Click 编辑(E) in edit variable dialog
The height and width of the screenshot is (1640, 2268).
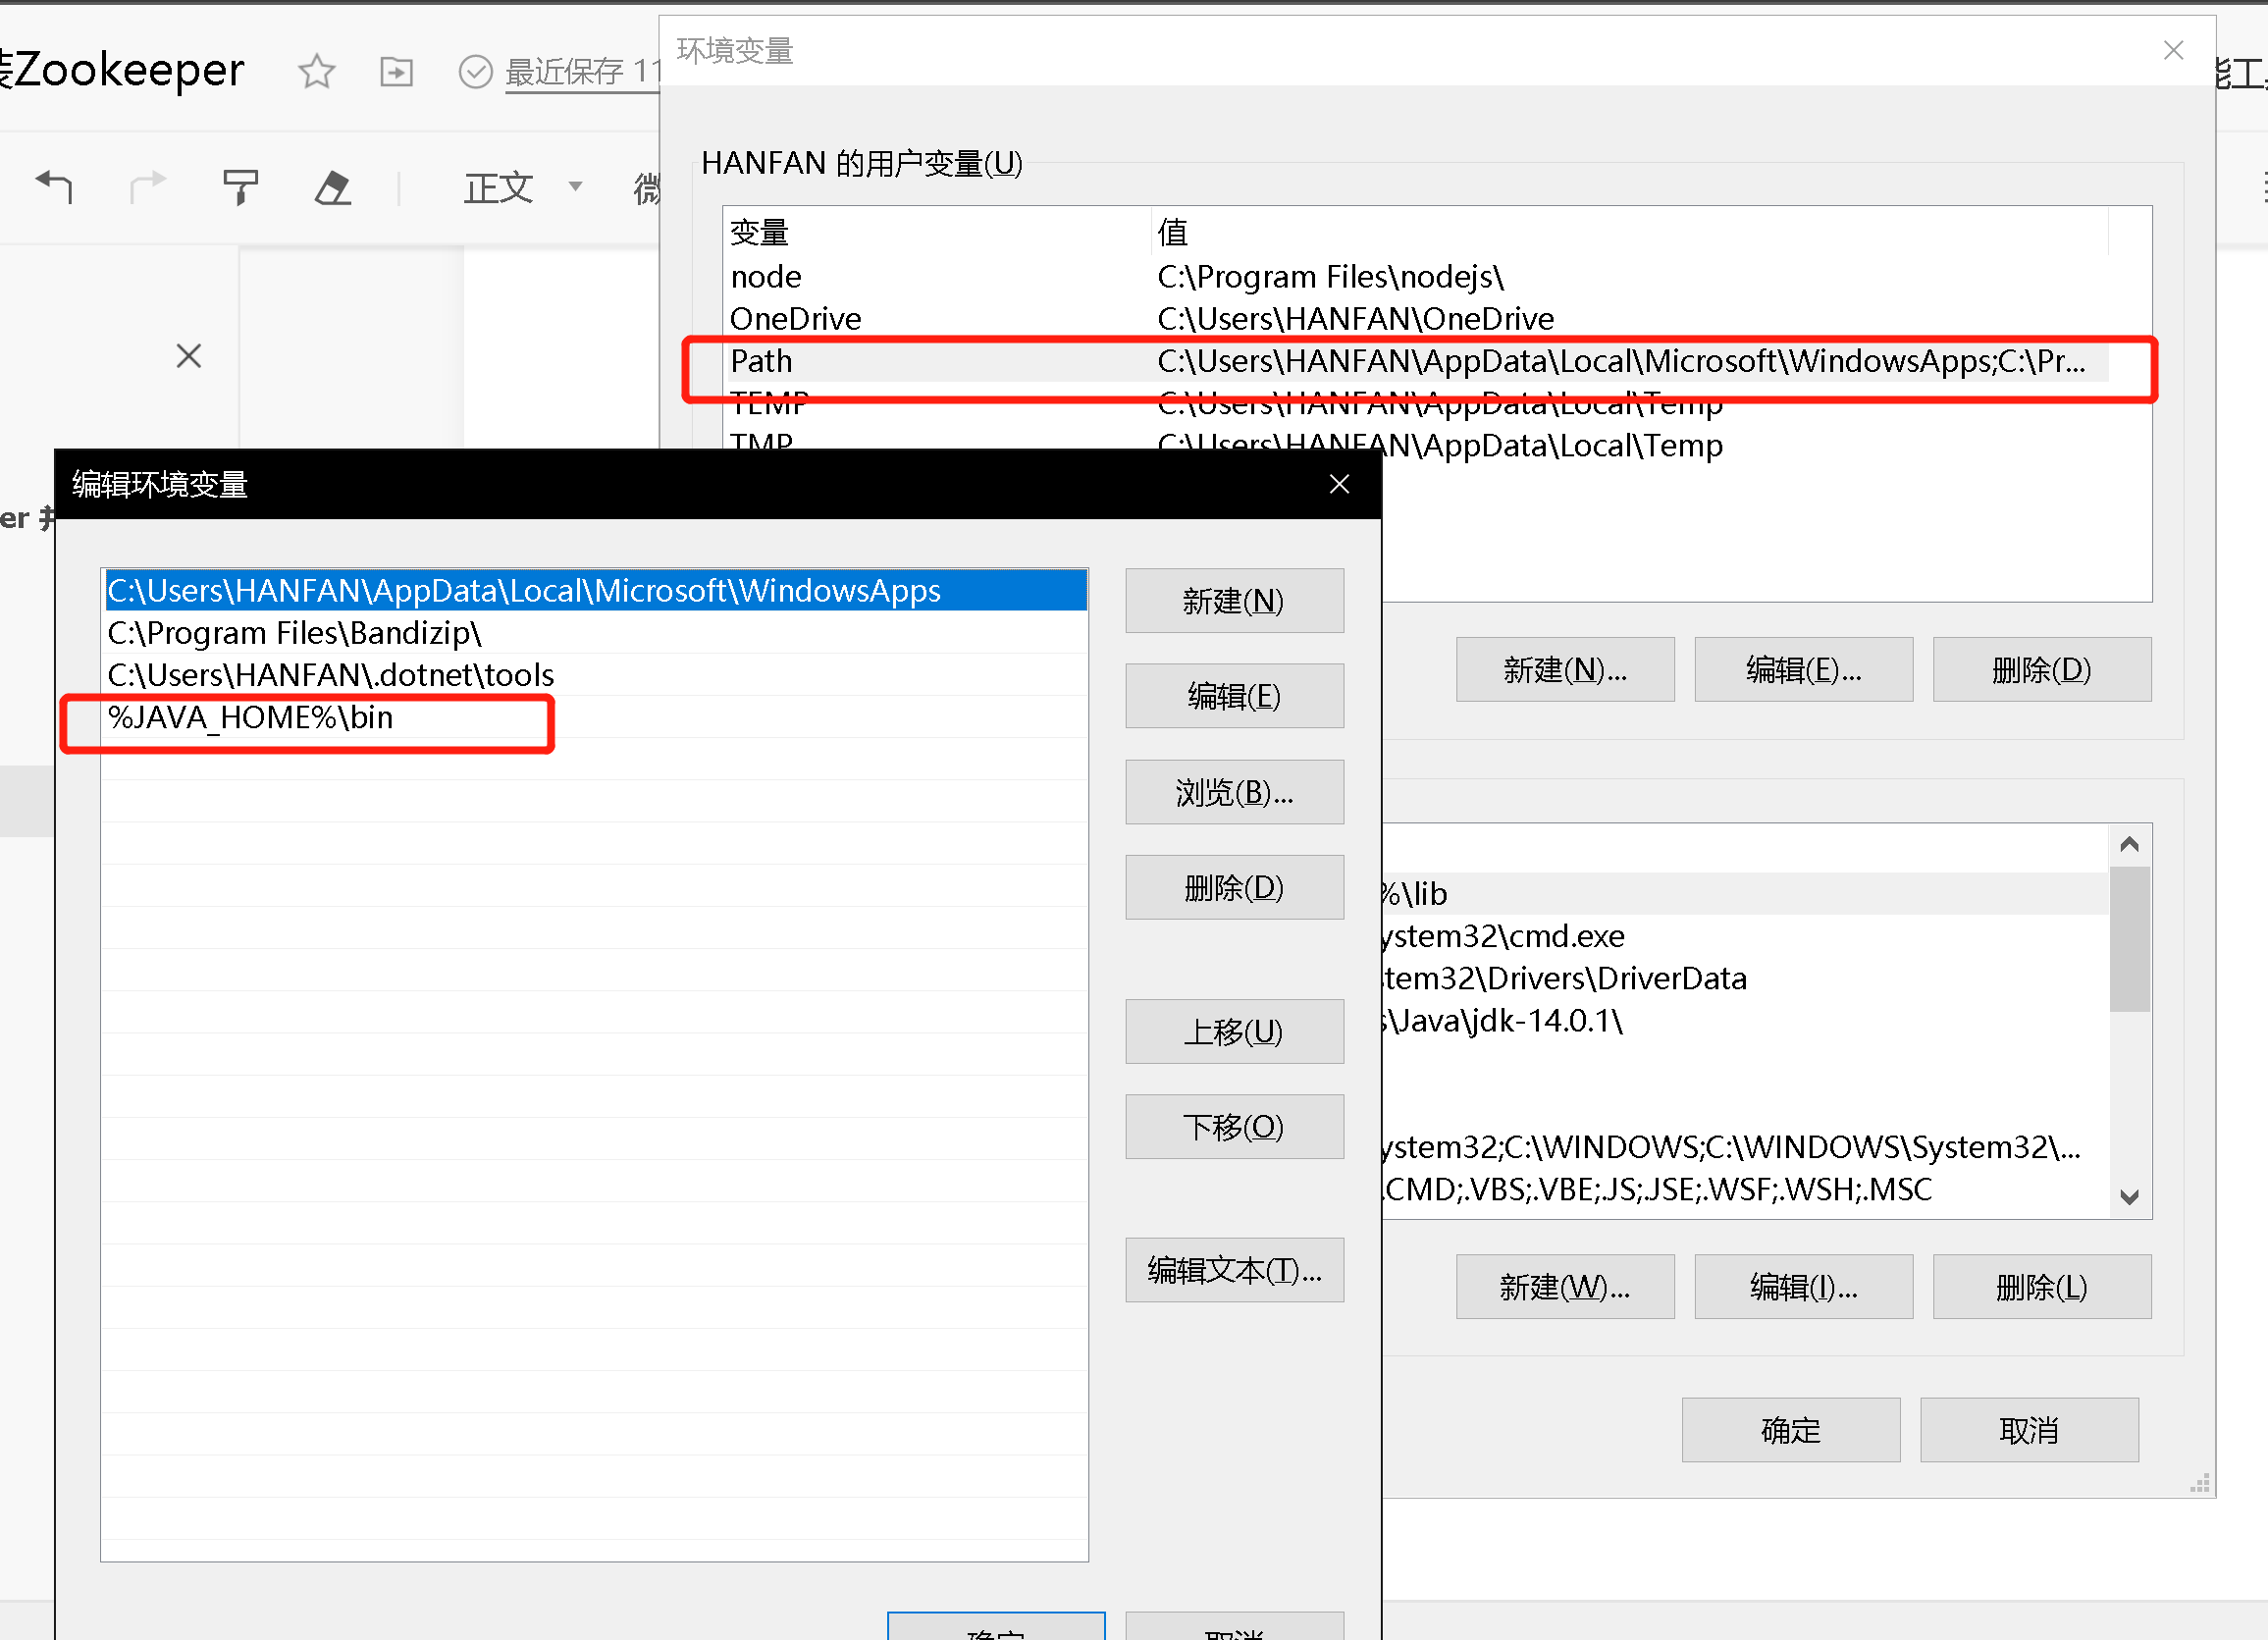(1234, 696)
